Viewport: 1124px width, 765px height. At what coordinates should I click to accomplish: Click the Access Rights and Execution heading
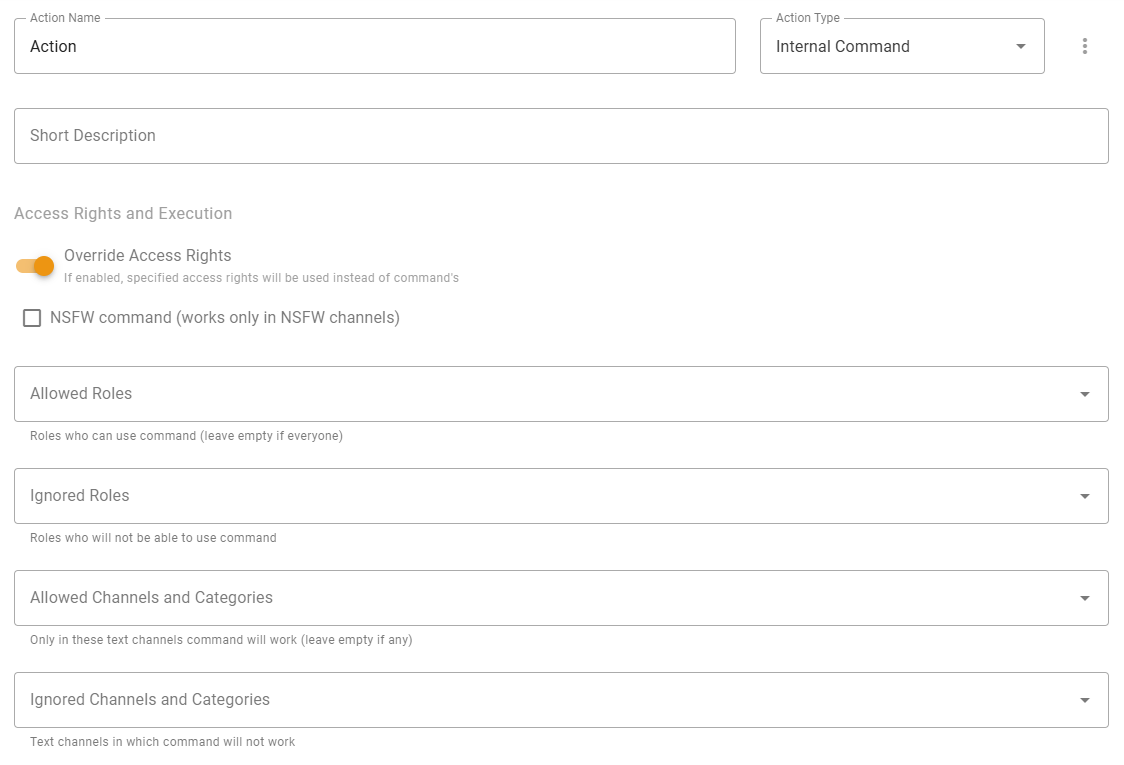click(x=123, y=213)
